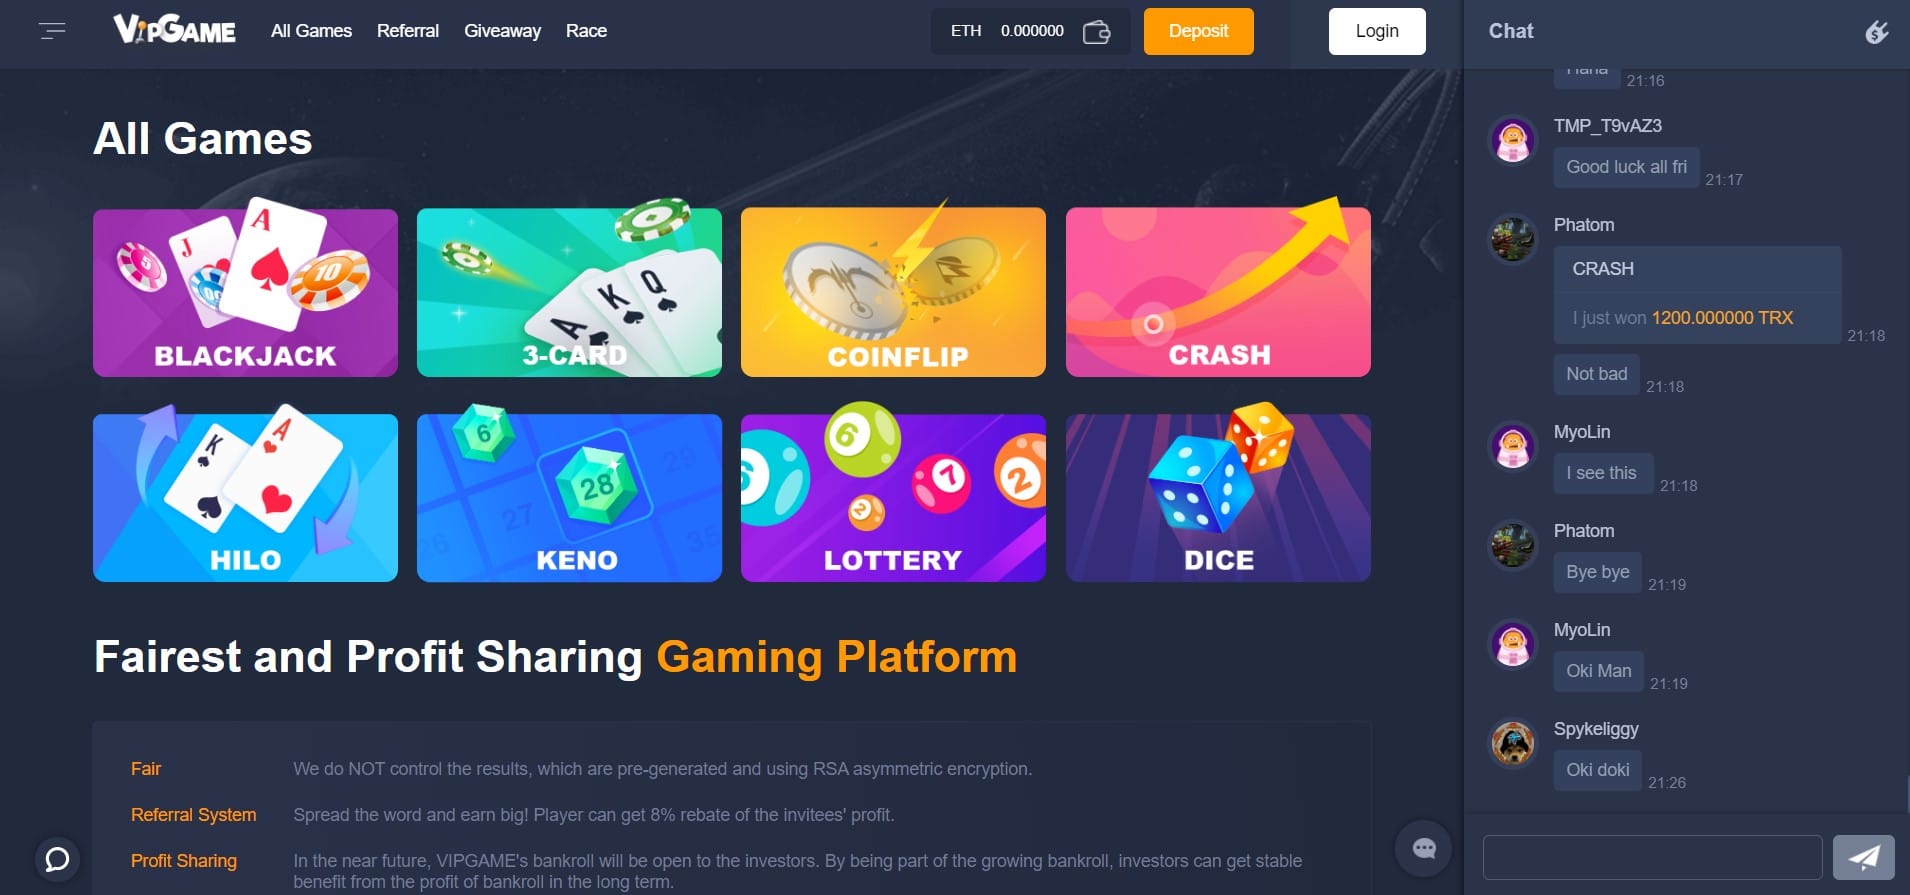
Task: Open the Crash game tile
Action: click(x=1218, y=292)
